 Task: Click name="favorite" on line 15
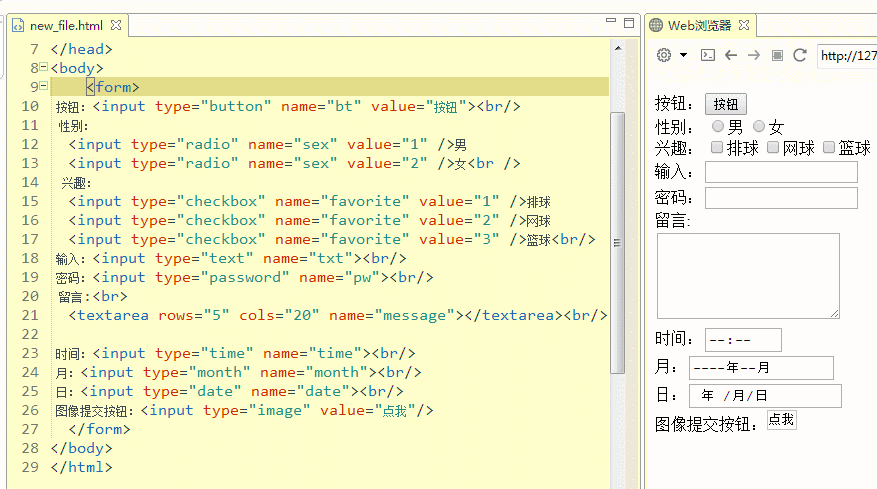342,201
